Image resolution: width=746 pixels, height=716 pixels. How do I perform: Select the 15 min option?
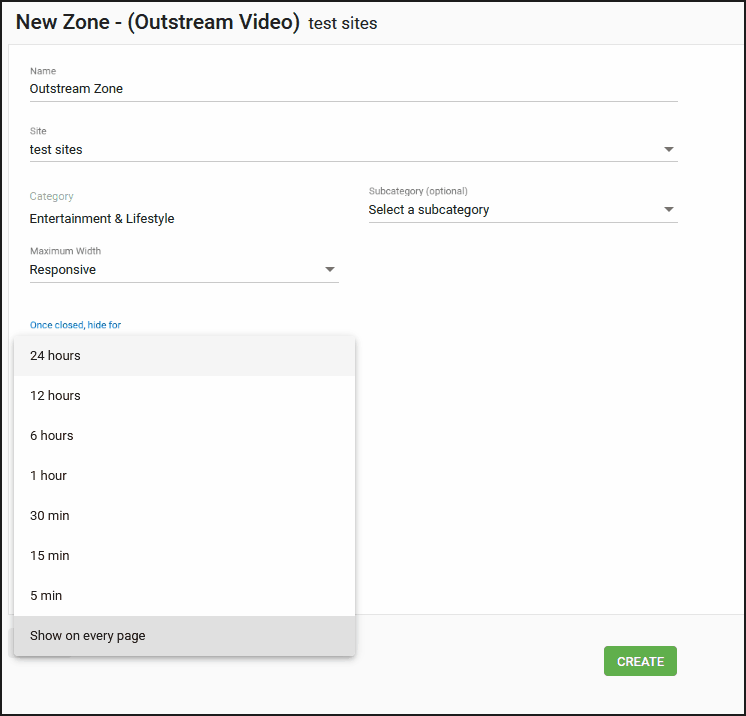(185, 555)
